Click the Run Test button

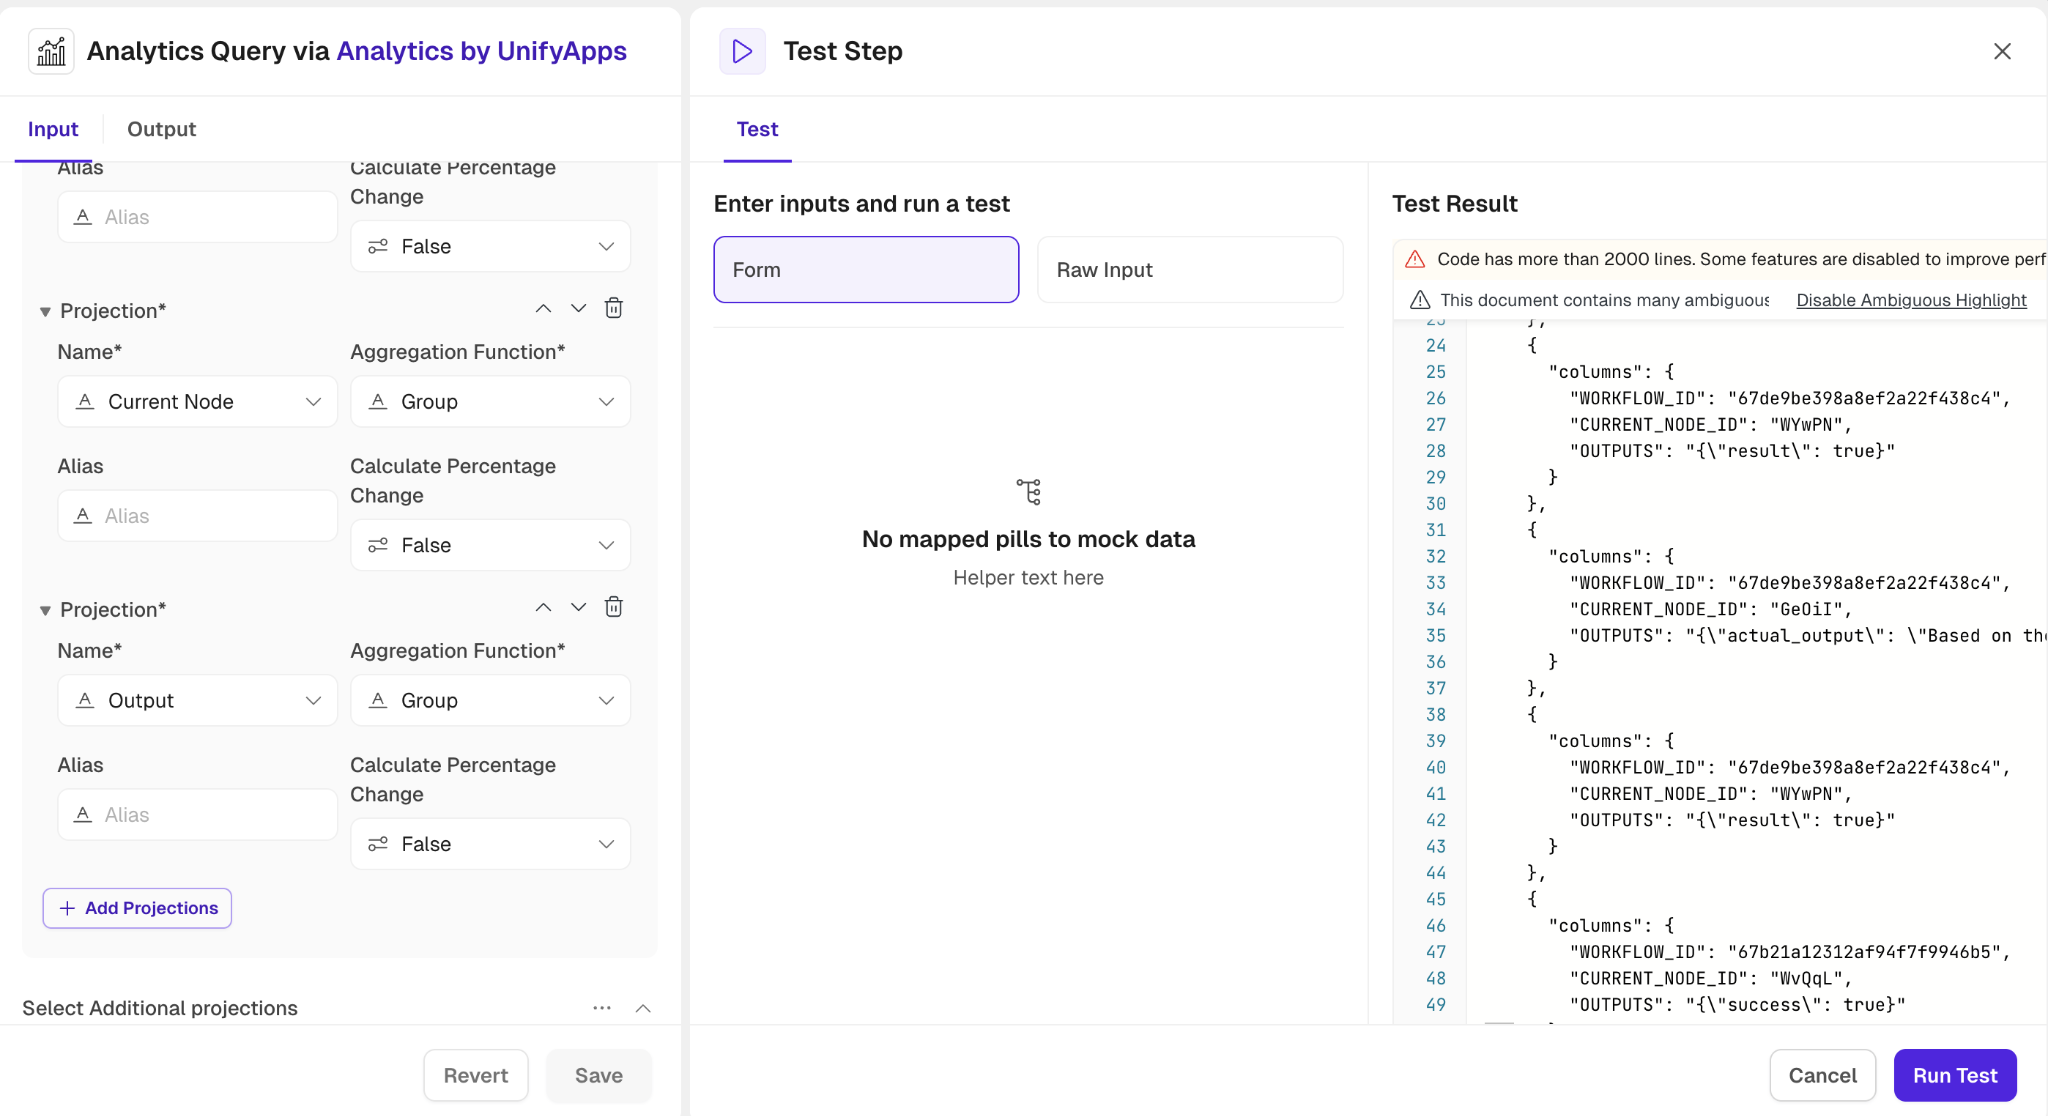(1954, 1075)
